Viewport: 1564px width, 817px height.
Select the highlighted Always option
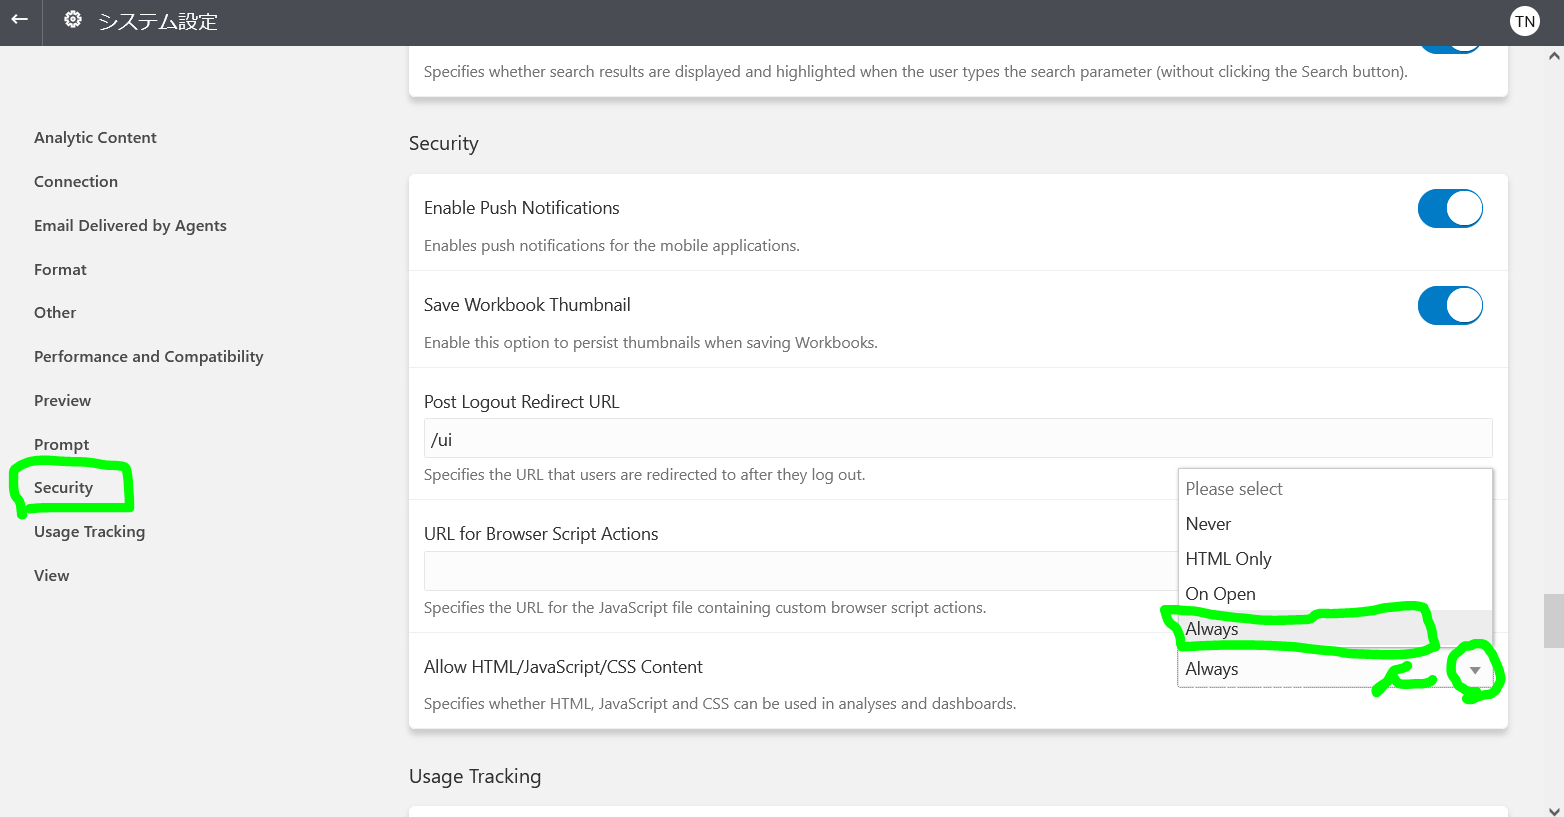click(x=1211, y=628)
